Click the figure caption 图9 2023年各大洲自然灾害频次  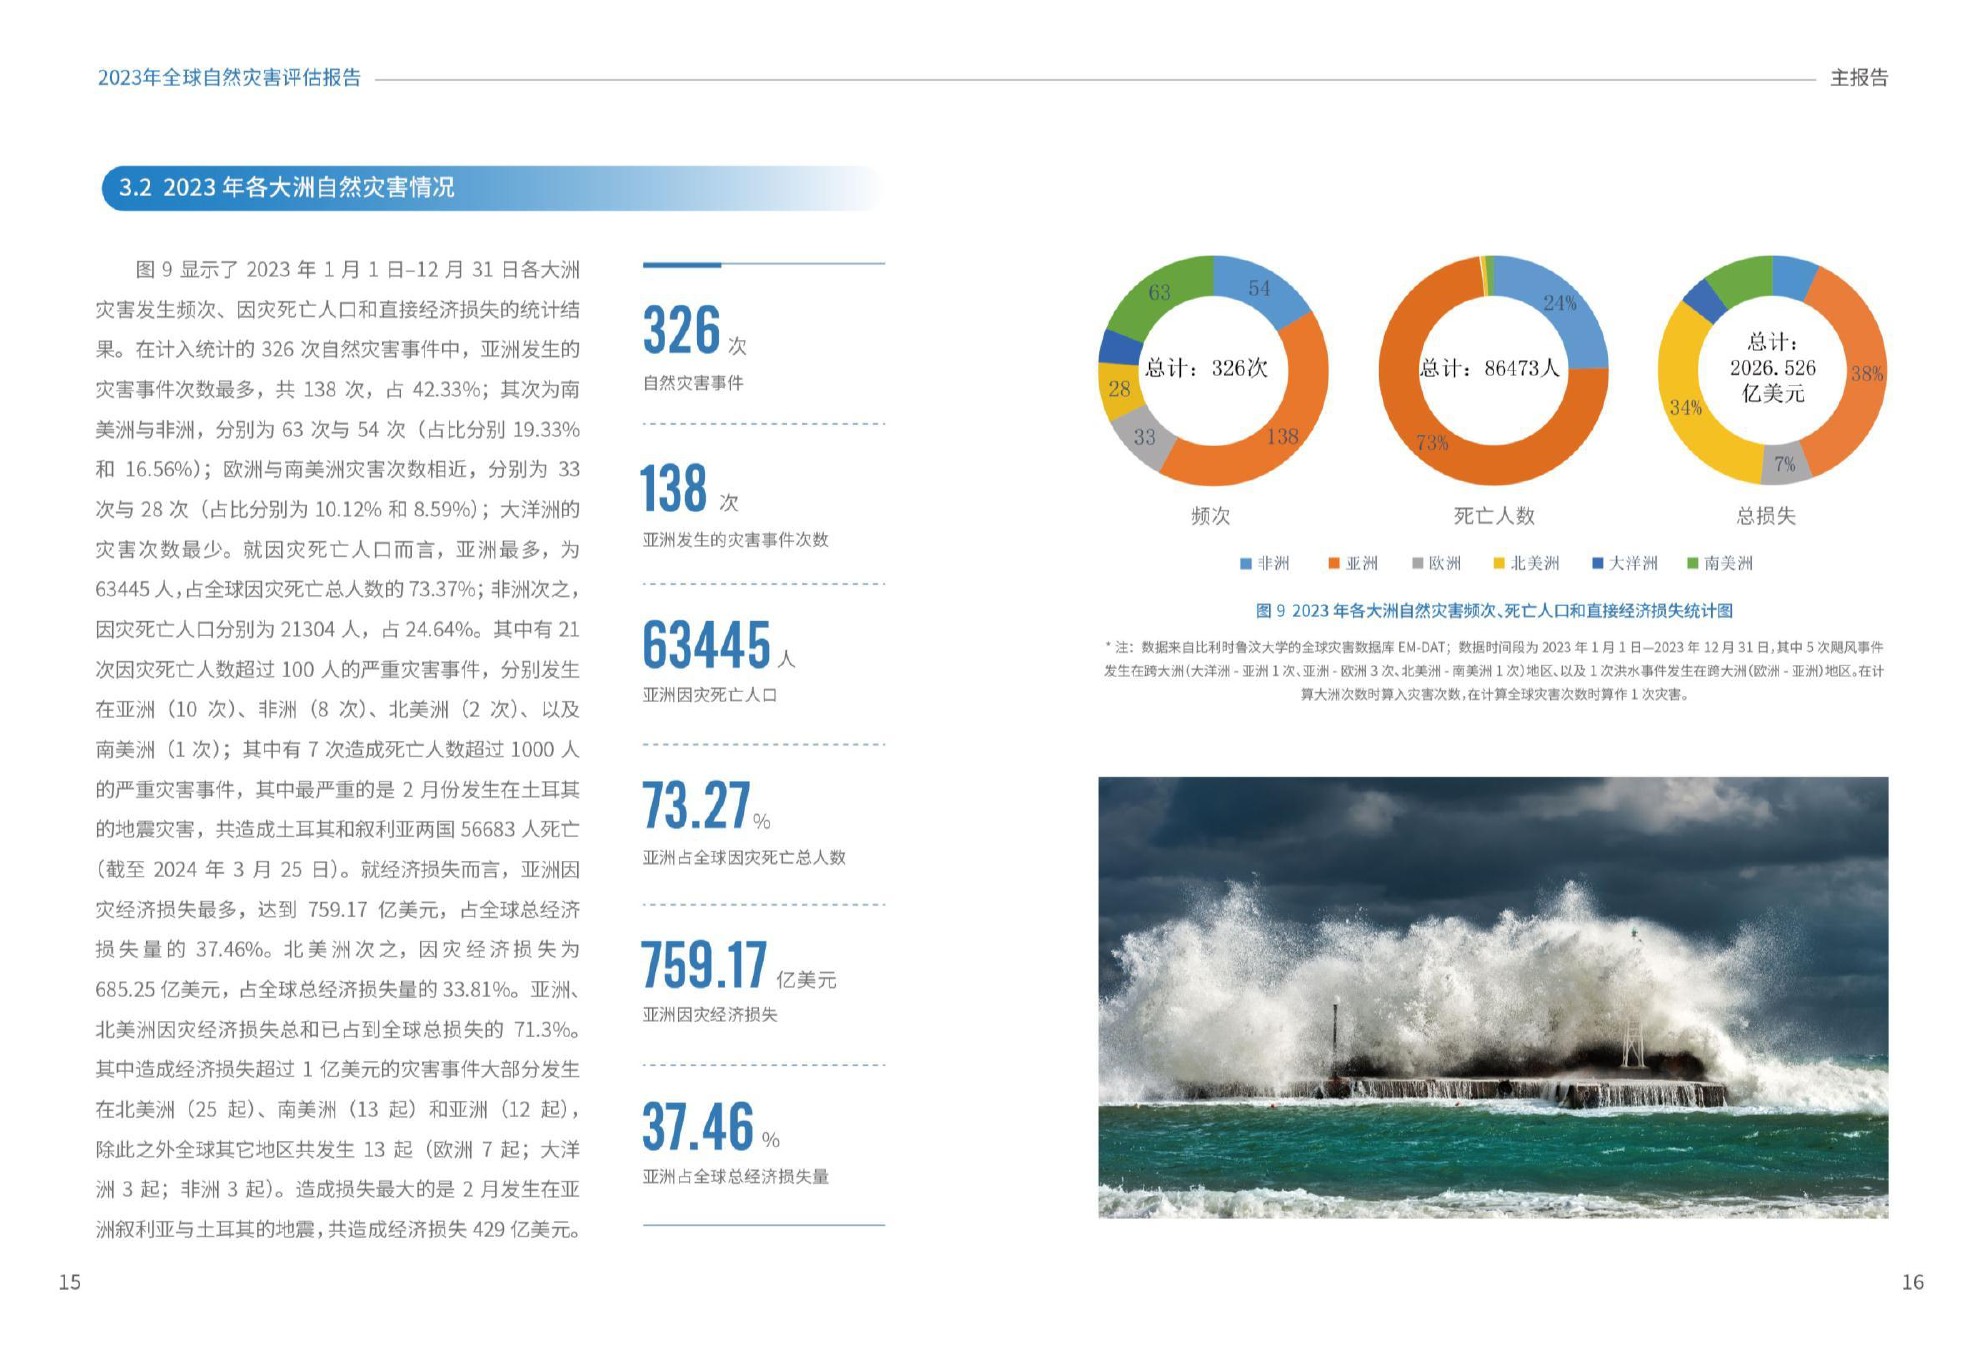pos(1494,611)
